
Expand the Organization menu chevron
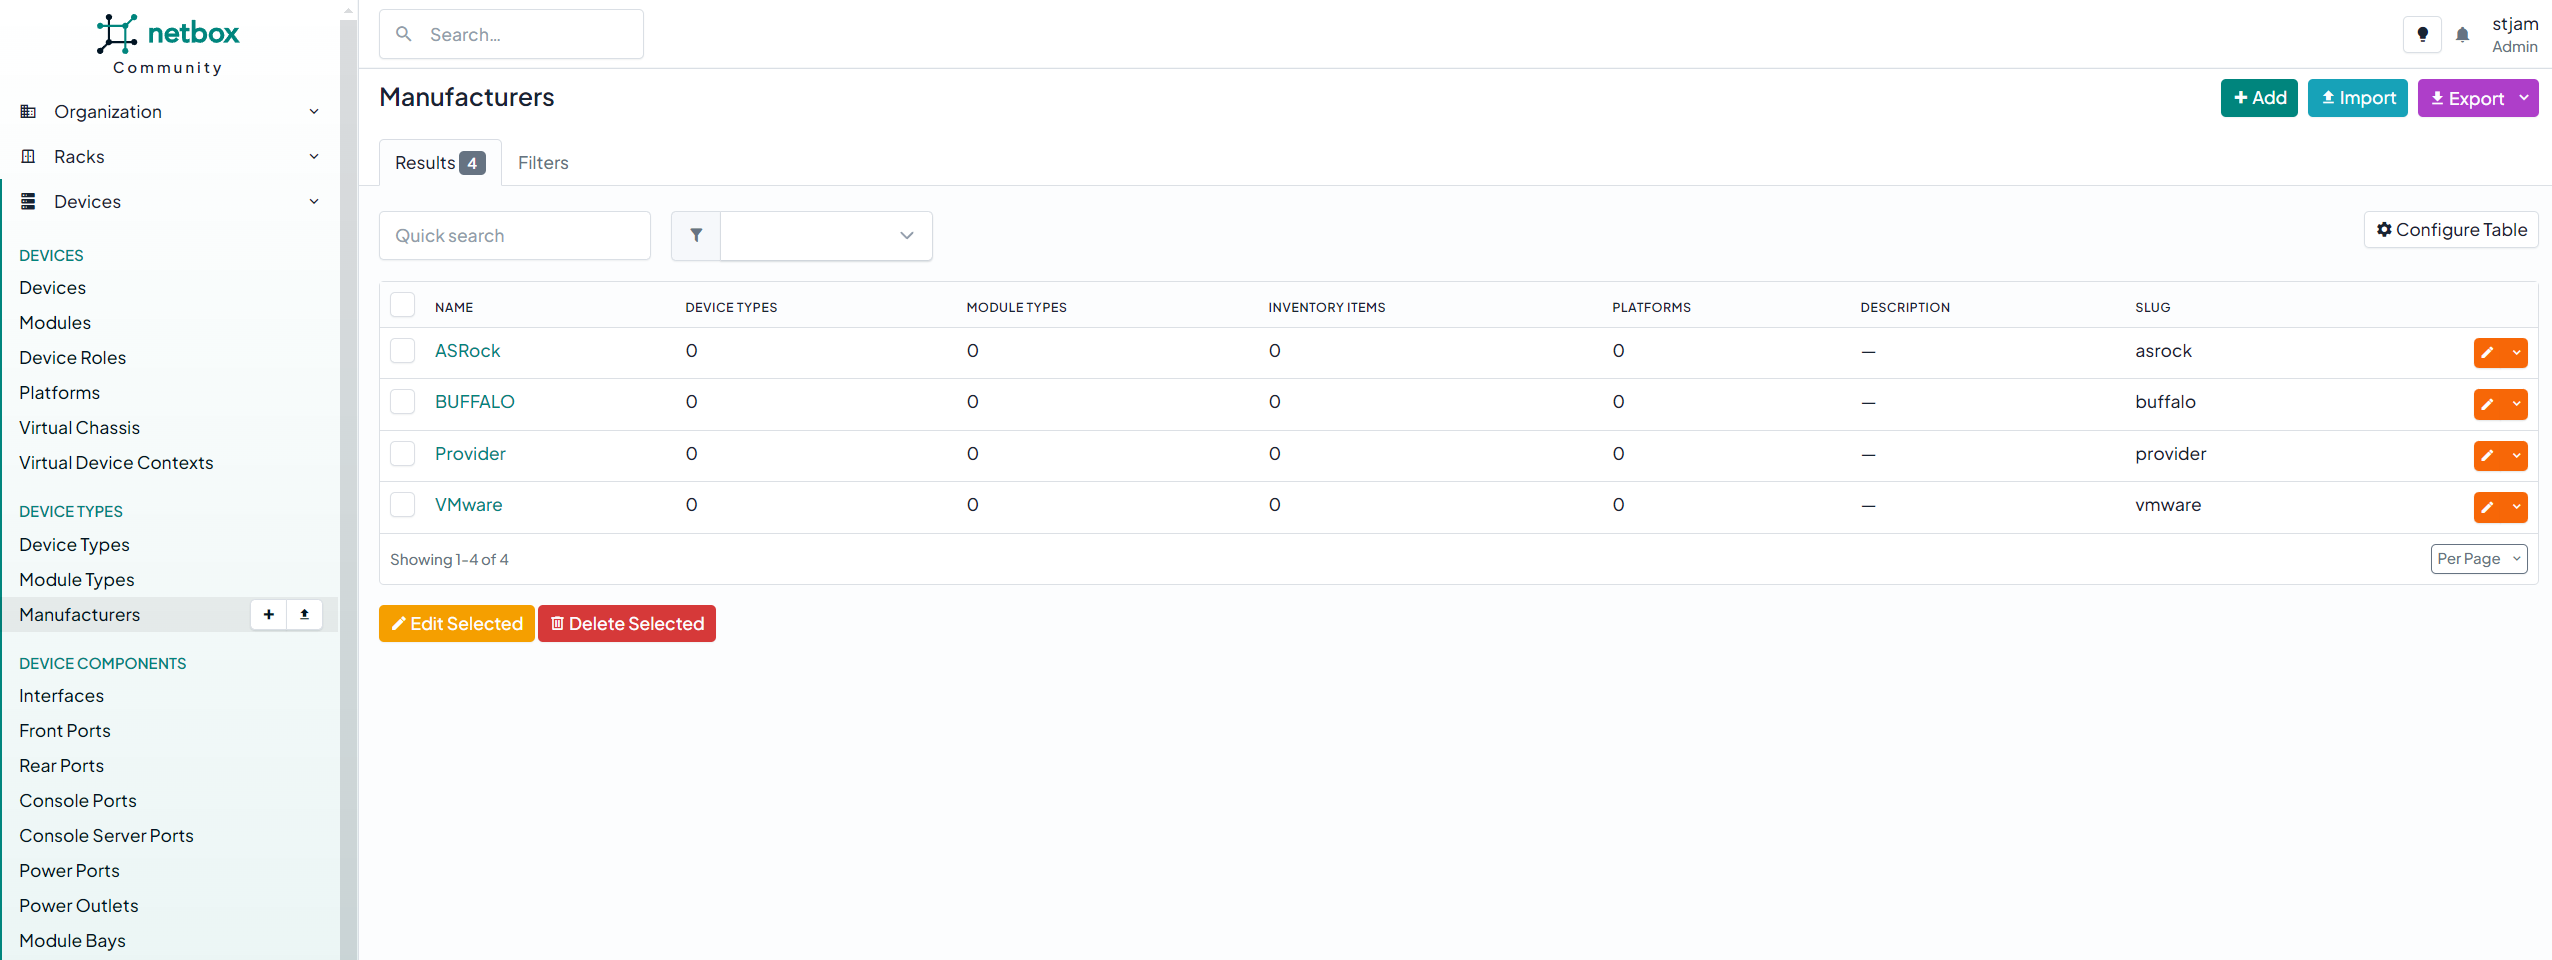point(314,112)
